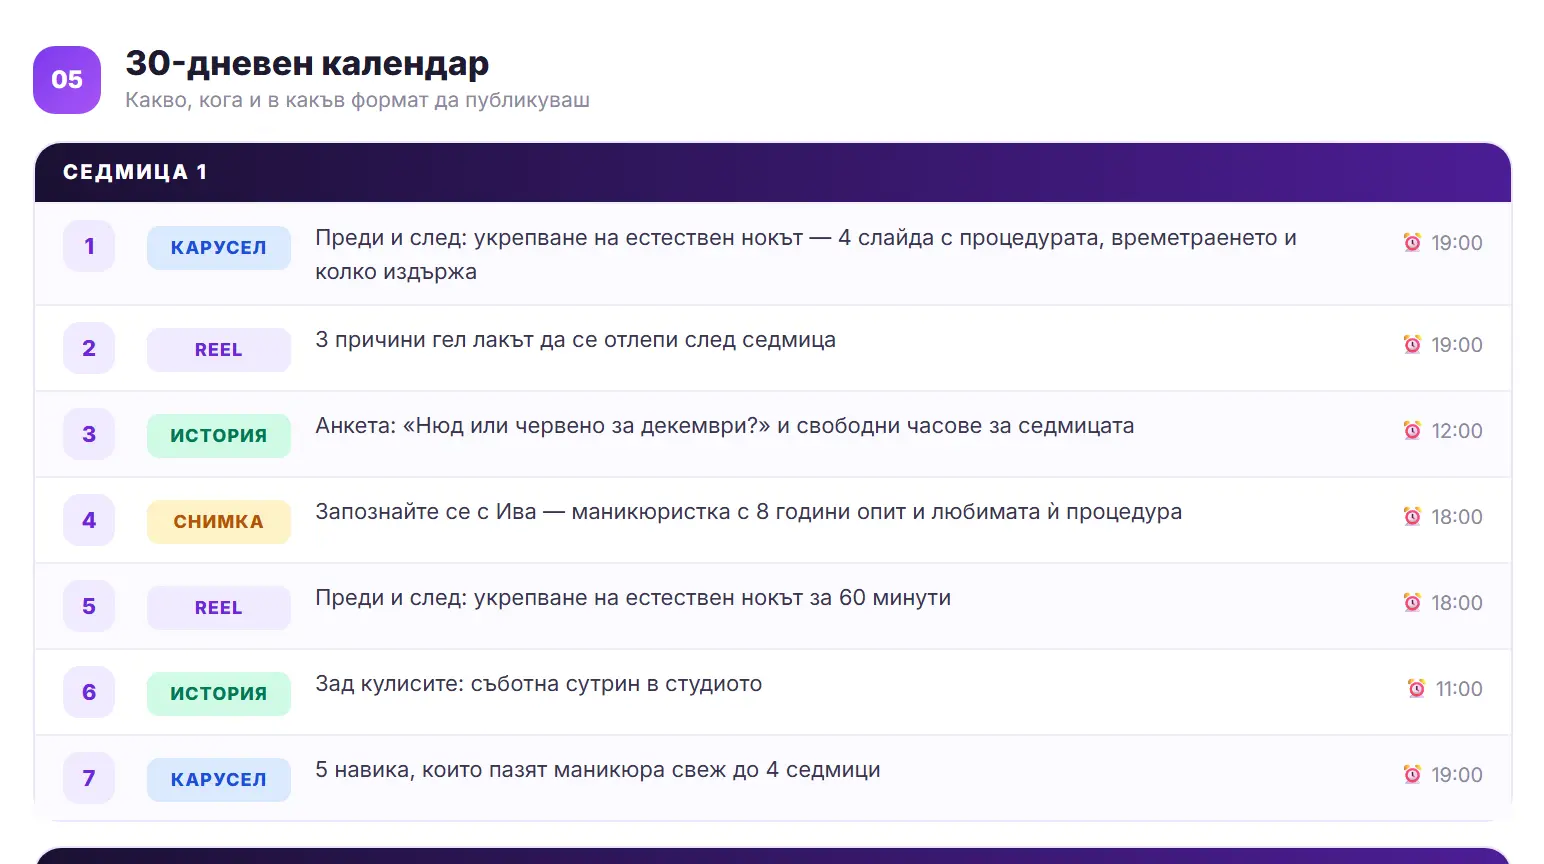Image resolution: width=1544 pixels, height=864 pixels.
Task: Click the 'Запознайте се с Ива' description
Action: [748, 512]
